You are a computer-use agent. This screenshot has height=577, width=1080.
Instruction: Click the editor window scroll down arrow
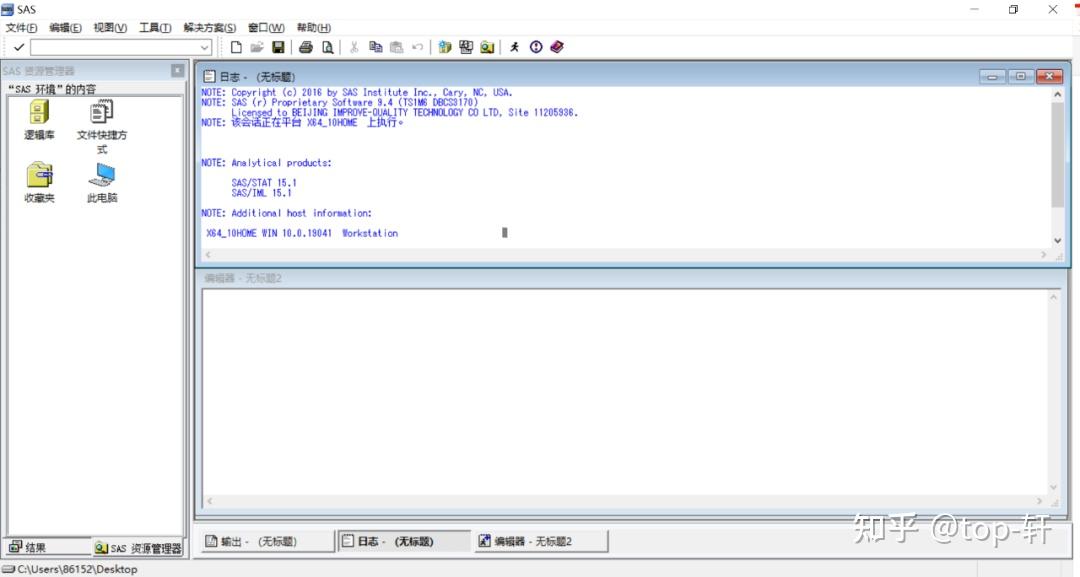pyautogui.click(x=1053, y=487)
